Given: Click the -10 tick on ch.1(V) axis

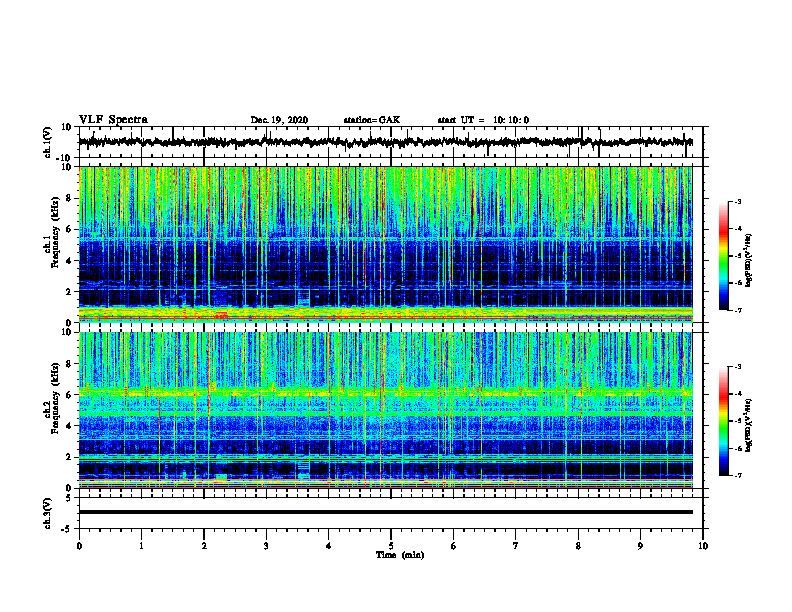Looking at the screenshot, I should 65,158.
